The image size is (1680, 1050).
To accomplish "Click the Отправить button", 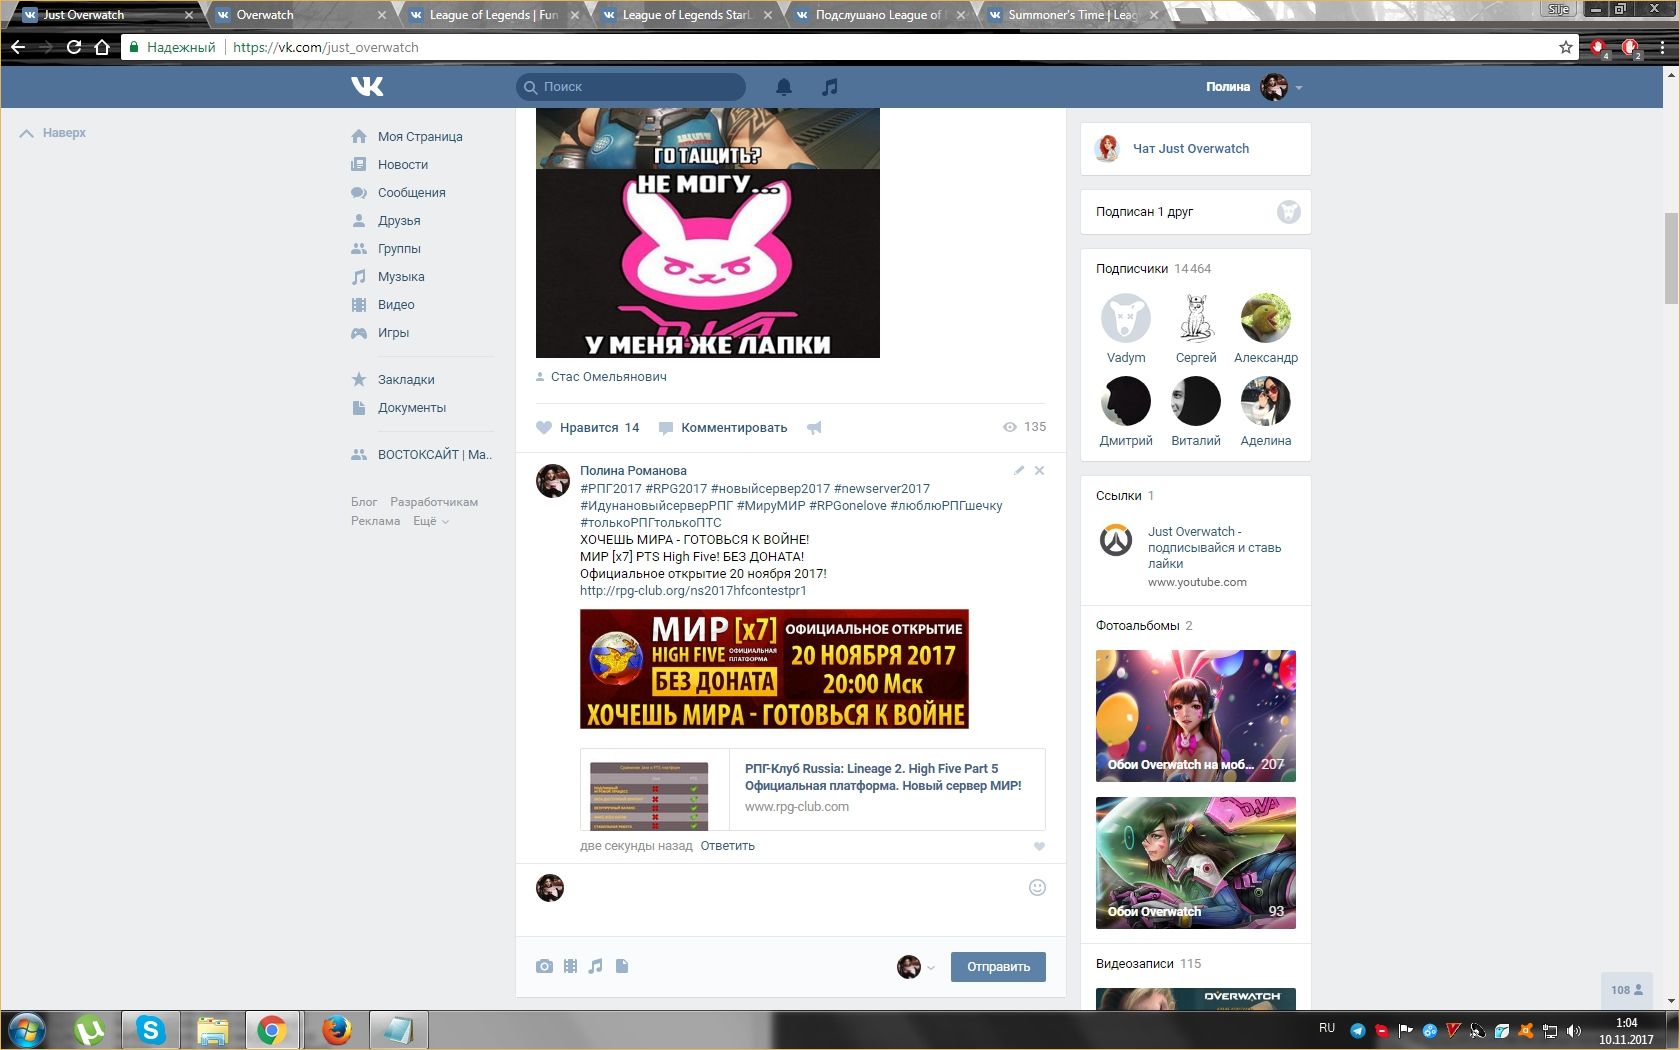I will (x=998, y=967).
